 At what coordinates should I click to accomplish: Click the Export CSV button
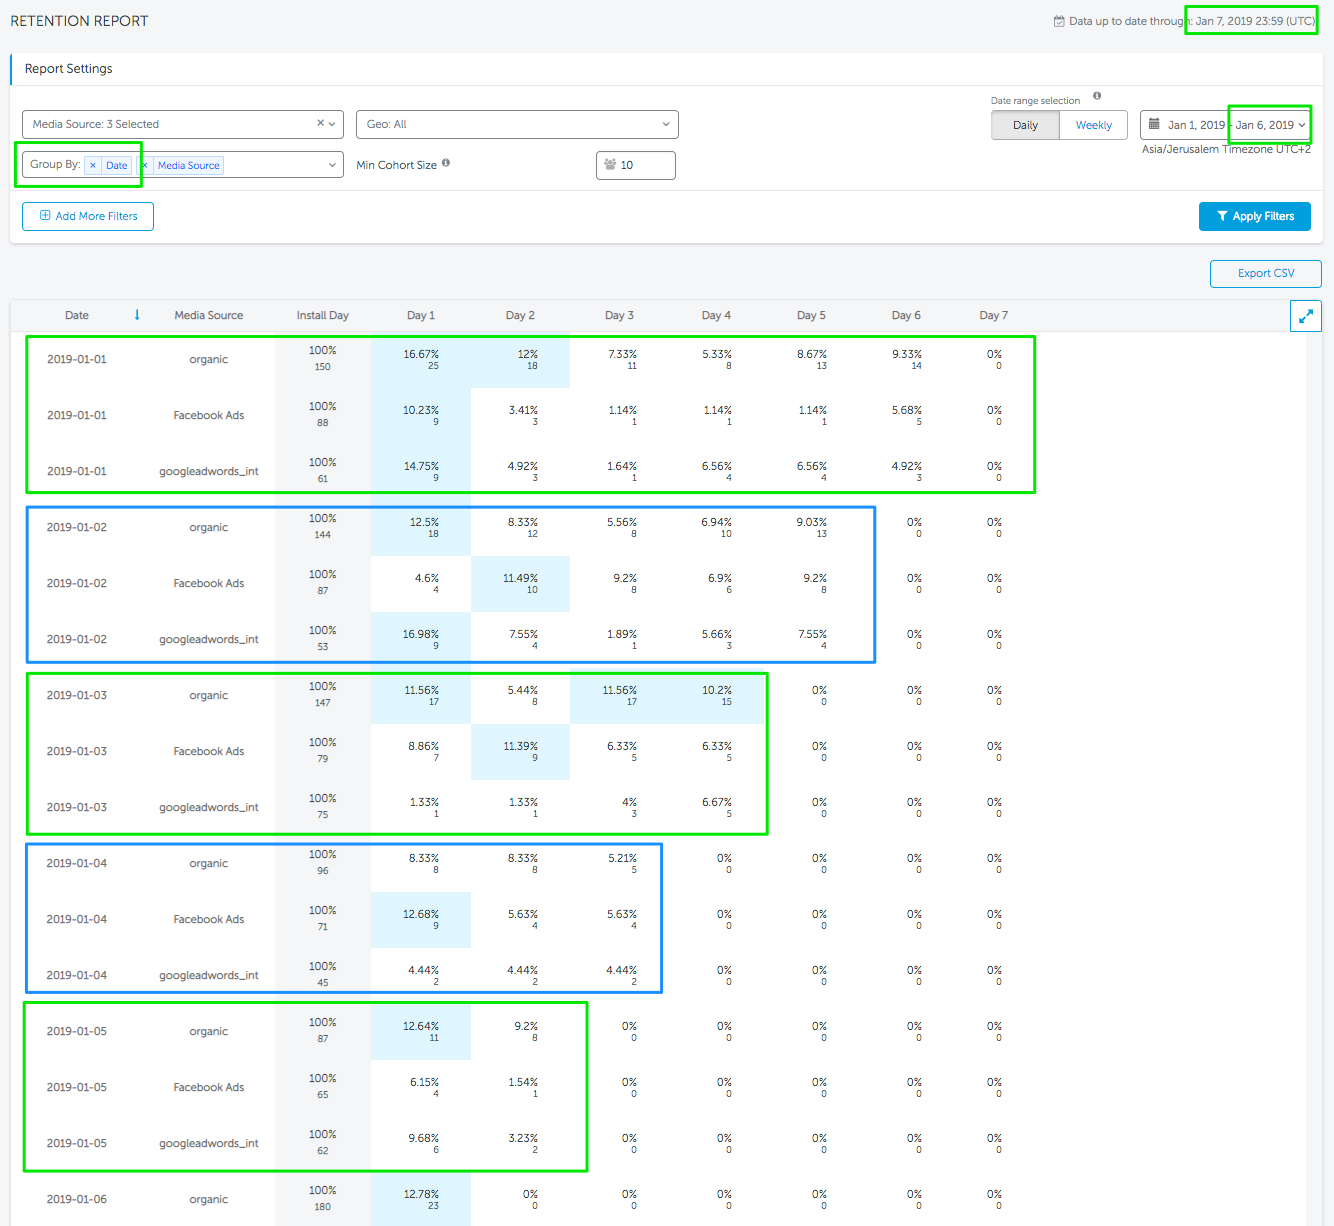1265,273
